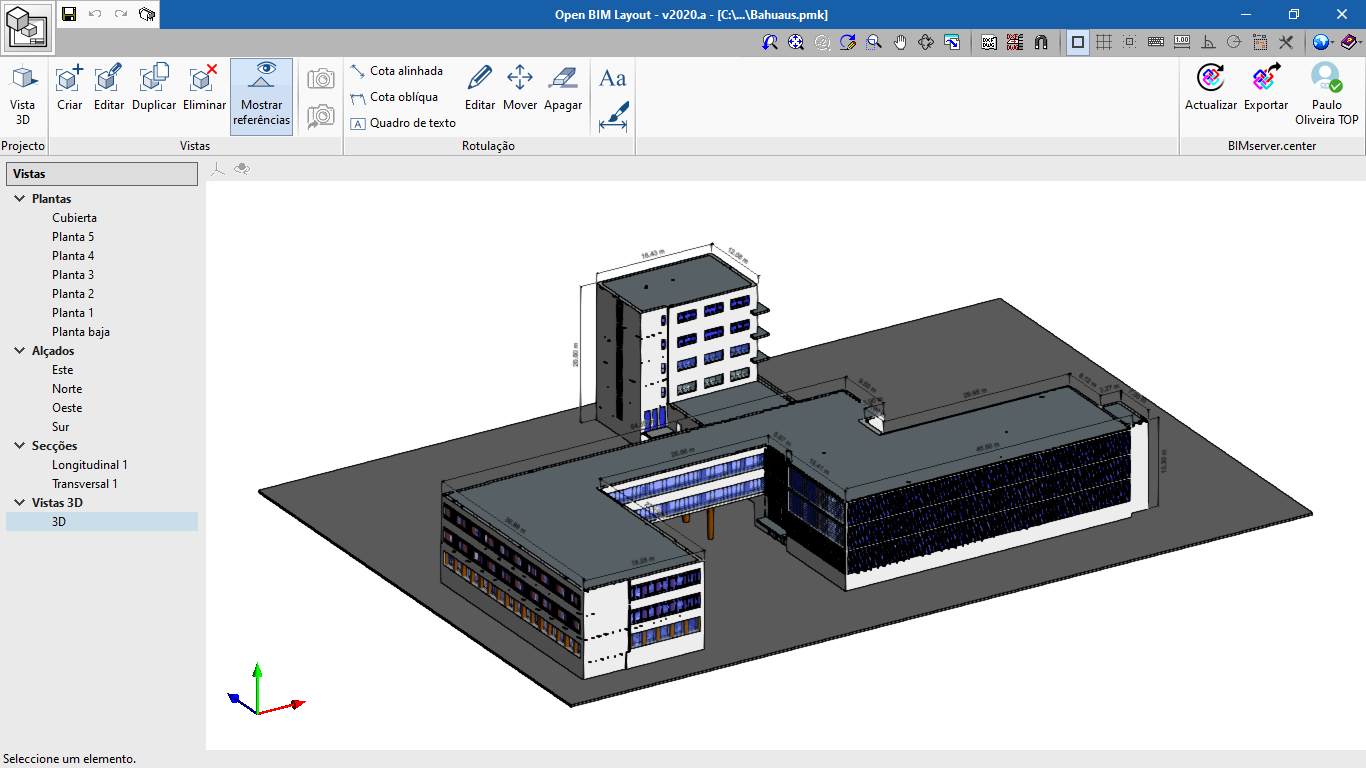
Task: Toggle the grid display icon
Action: click(x=1104, y=42)
